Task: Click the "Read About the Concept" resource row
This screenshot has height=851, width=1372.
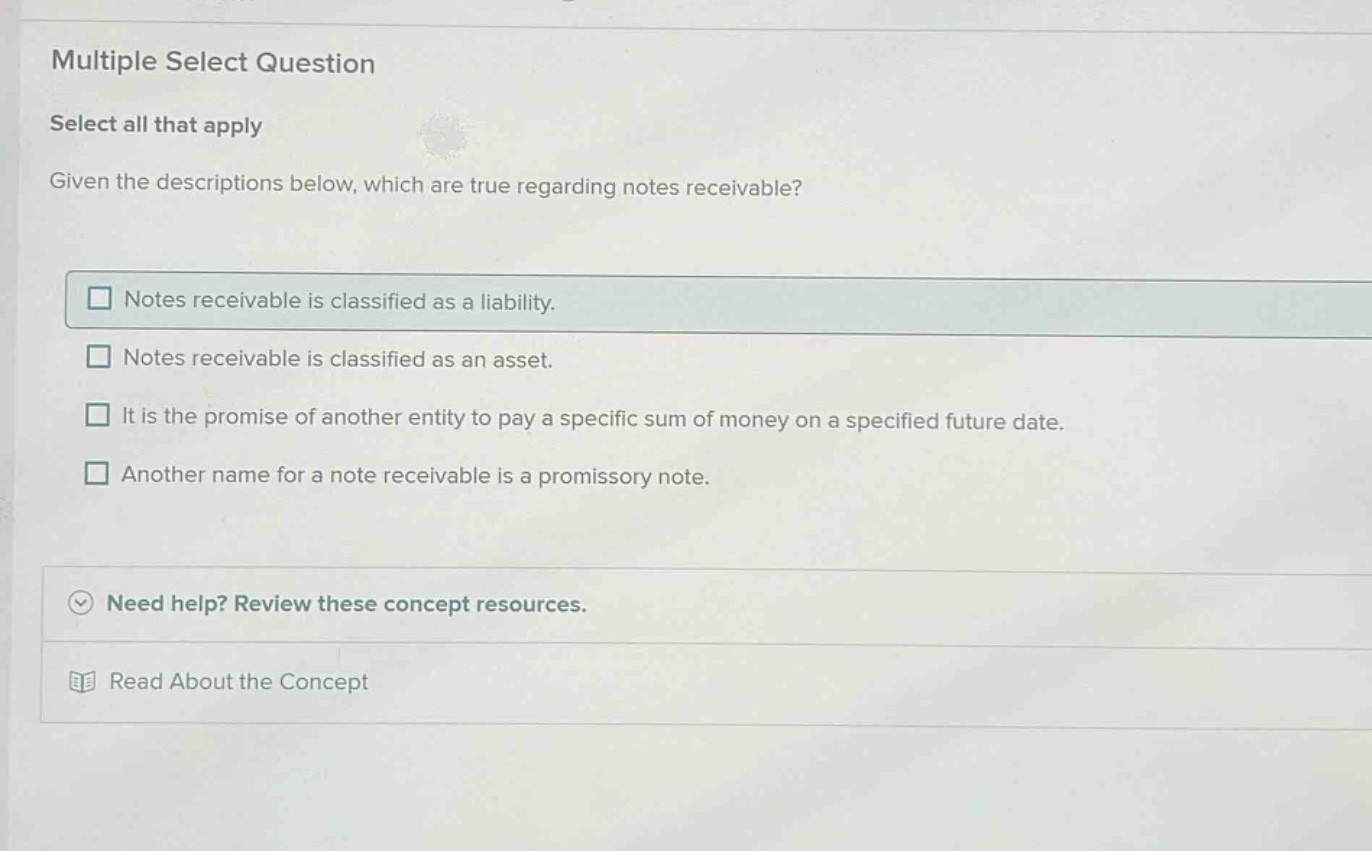Action: point(239,682)
